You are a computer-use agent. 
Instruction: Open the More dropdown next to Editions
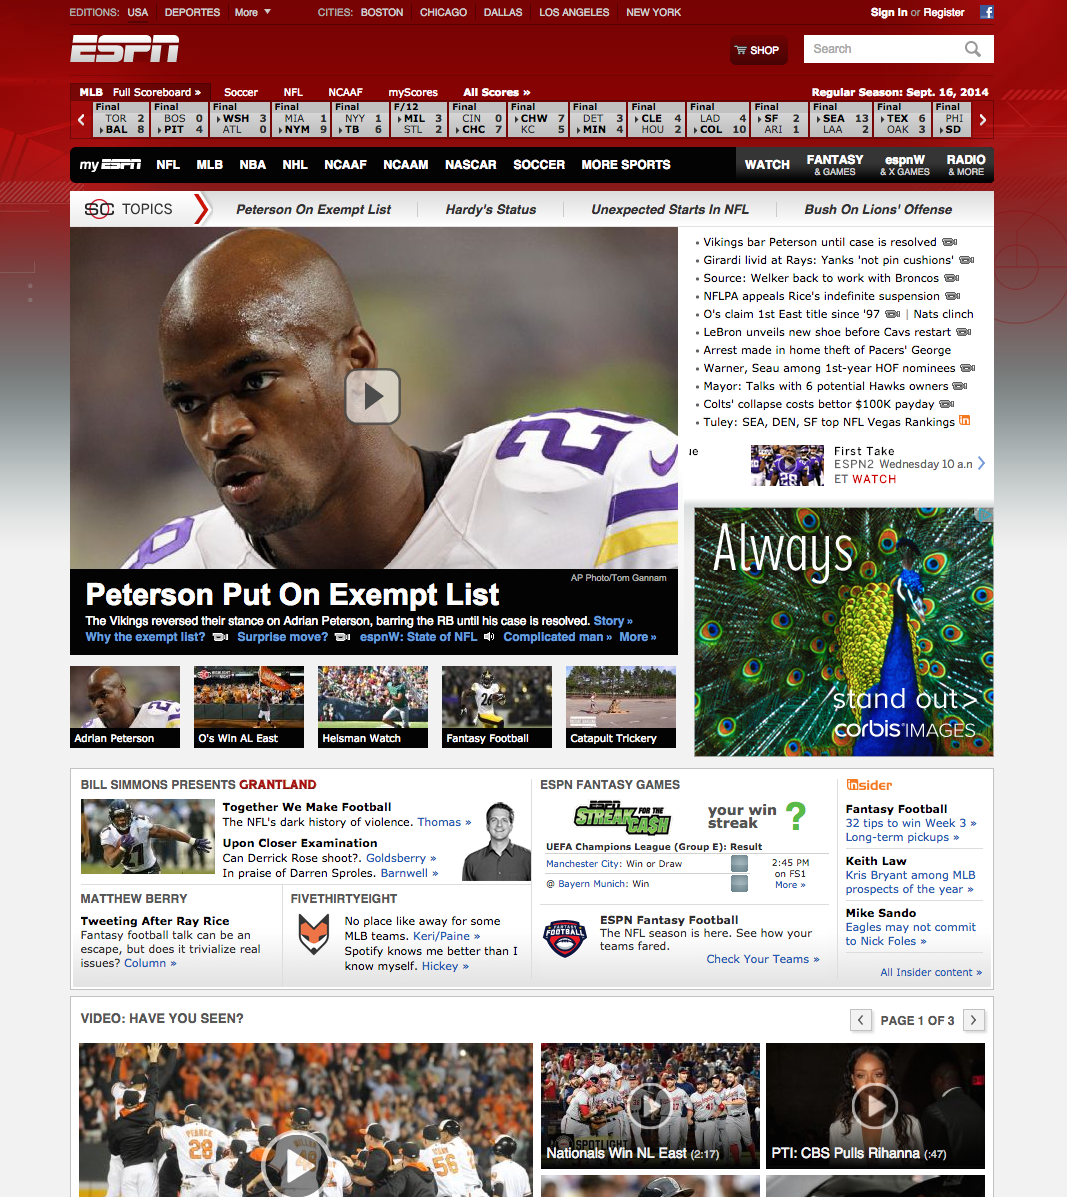(x=252, y=12)
